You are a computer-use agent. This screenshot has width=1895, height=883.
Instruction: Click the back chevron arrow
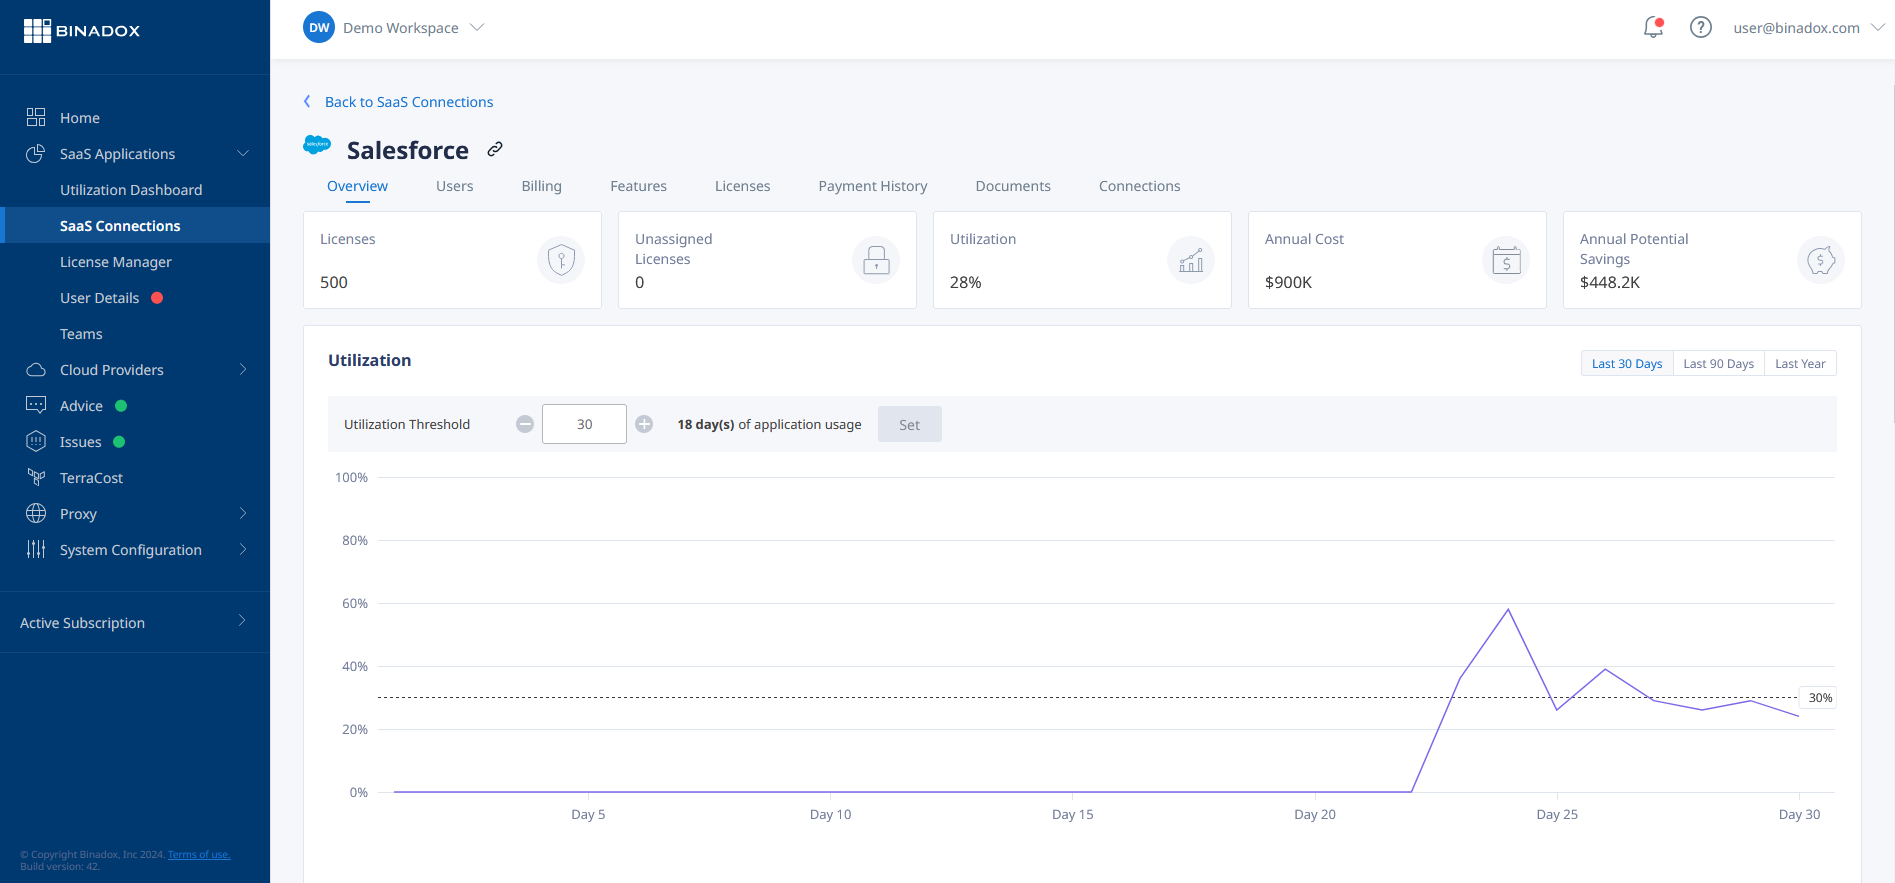click(x=307, y=101)
